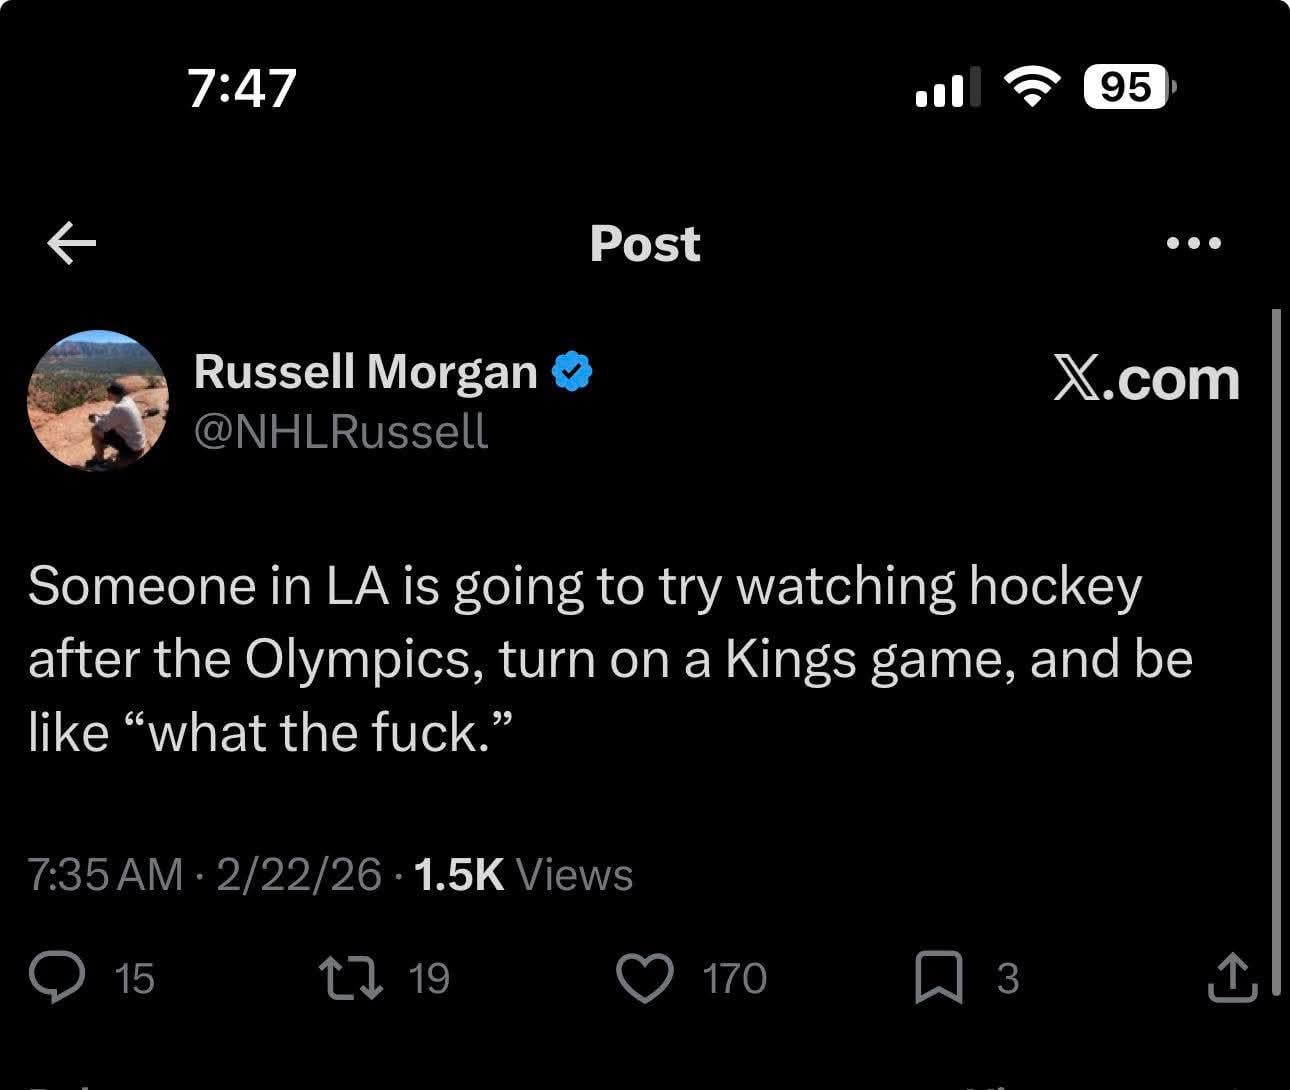Bookmark the post via bookmark icon

[939, 977]
